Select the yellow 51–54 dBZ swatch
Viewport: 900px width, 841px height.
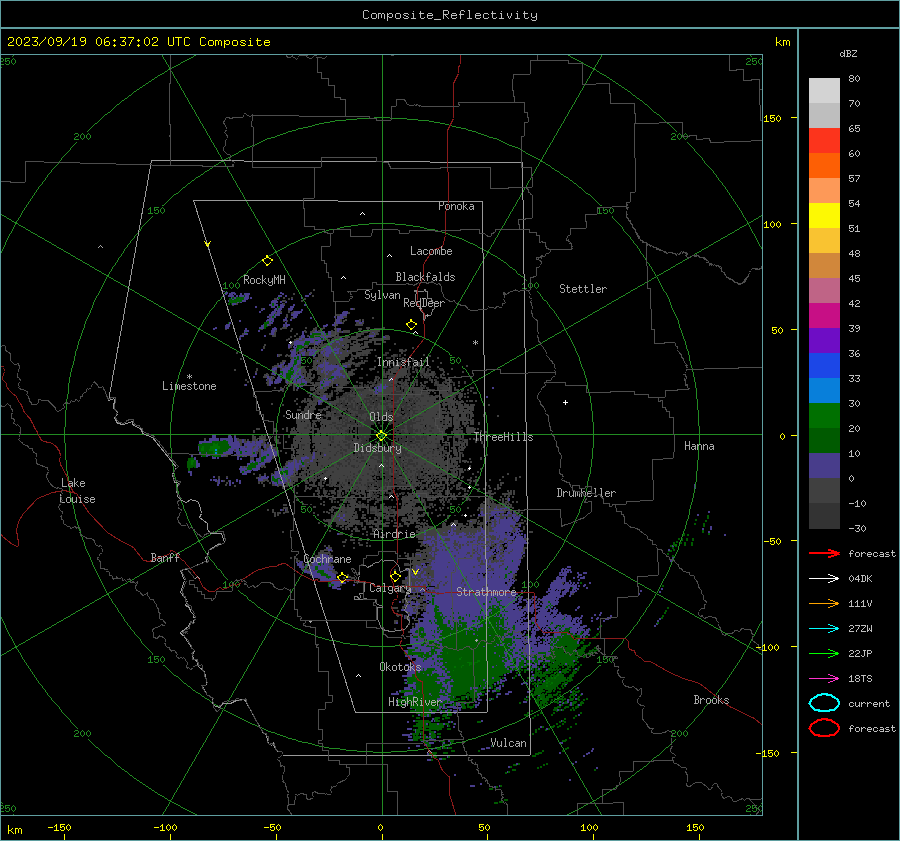click(824, 216)
